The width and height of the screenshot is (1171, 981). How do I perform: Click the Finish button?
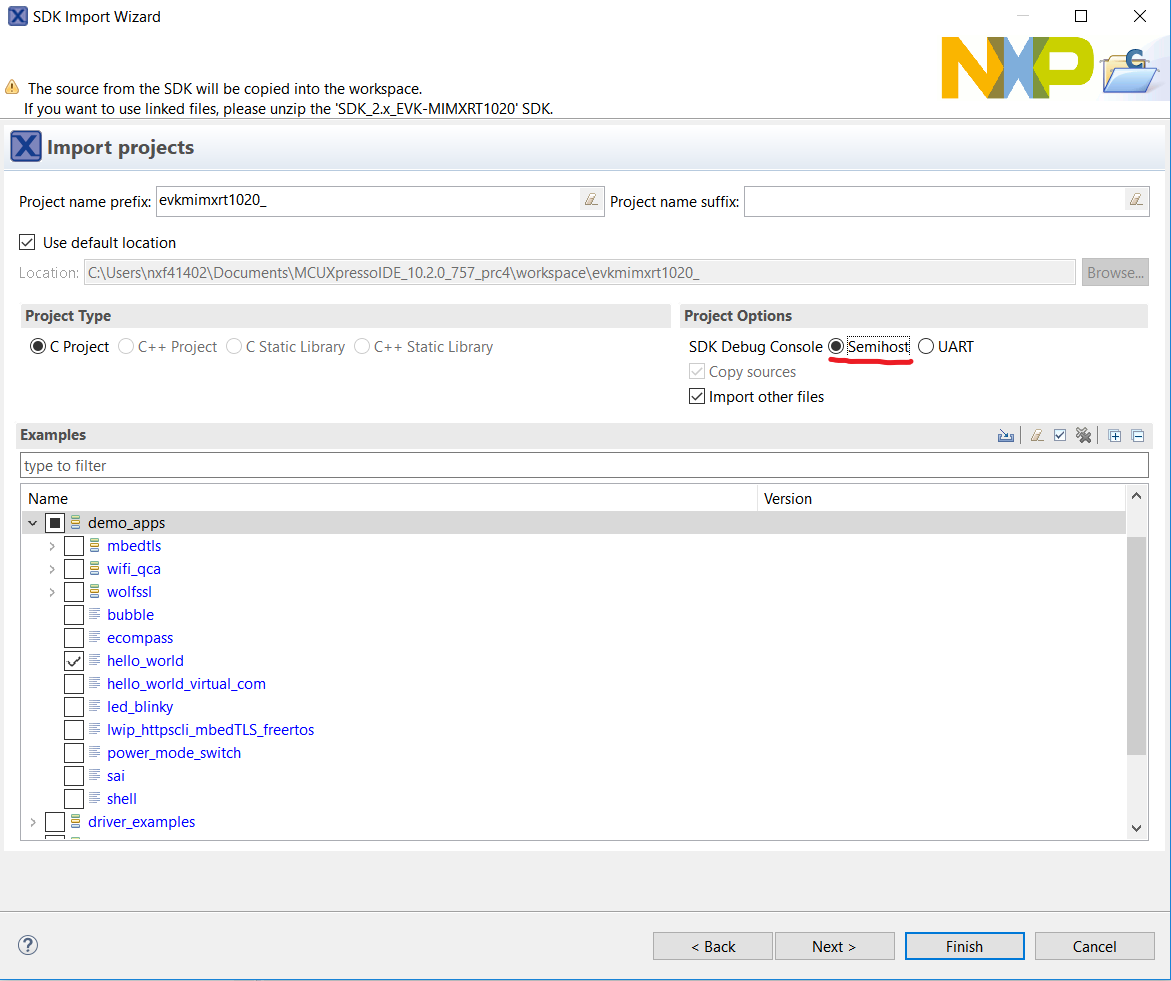[x=964, y=946]
